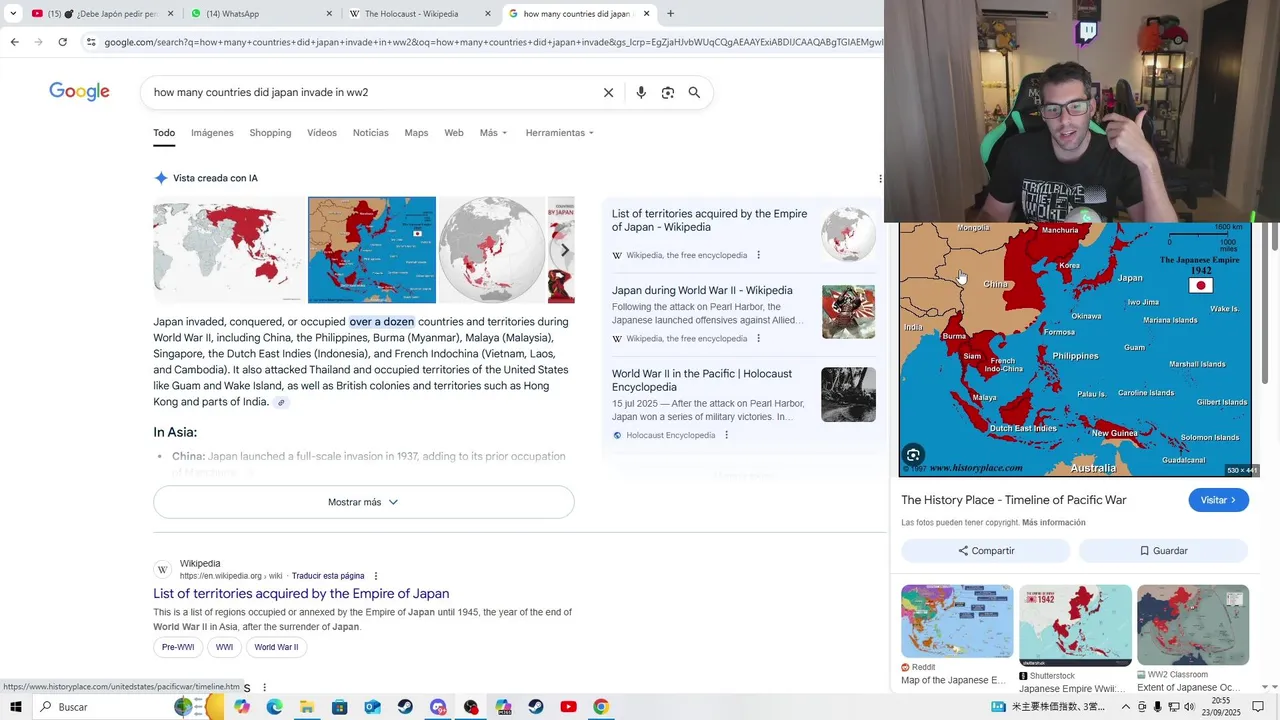Image resolution: width=1280 pixels, height=720 pixels.
Task: Open the Herramientas dropdown
Action: point(559,133)
